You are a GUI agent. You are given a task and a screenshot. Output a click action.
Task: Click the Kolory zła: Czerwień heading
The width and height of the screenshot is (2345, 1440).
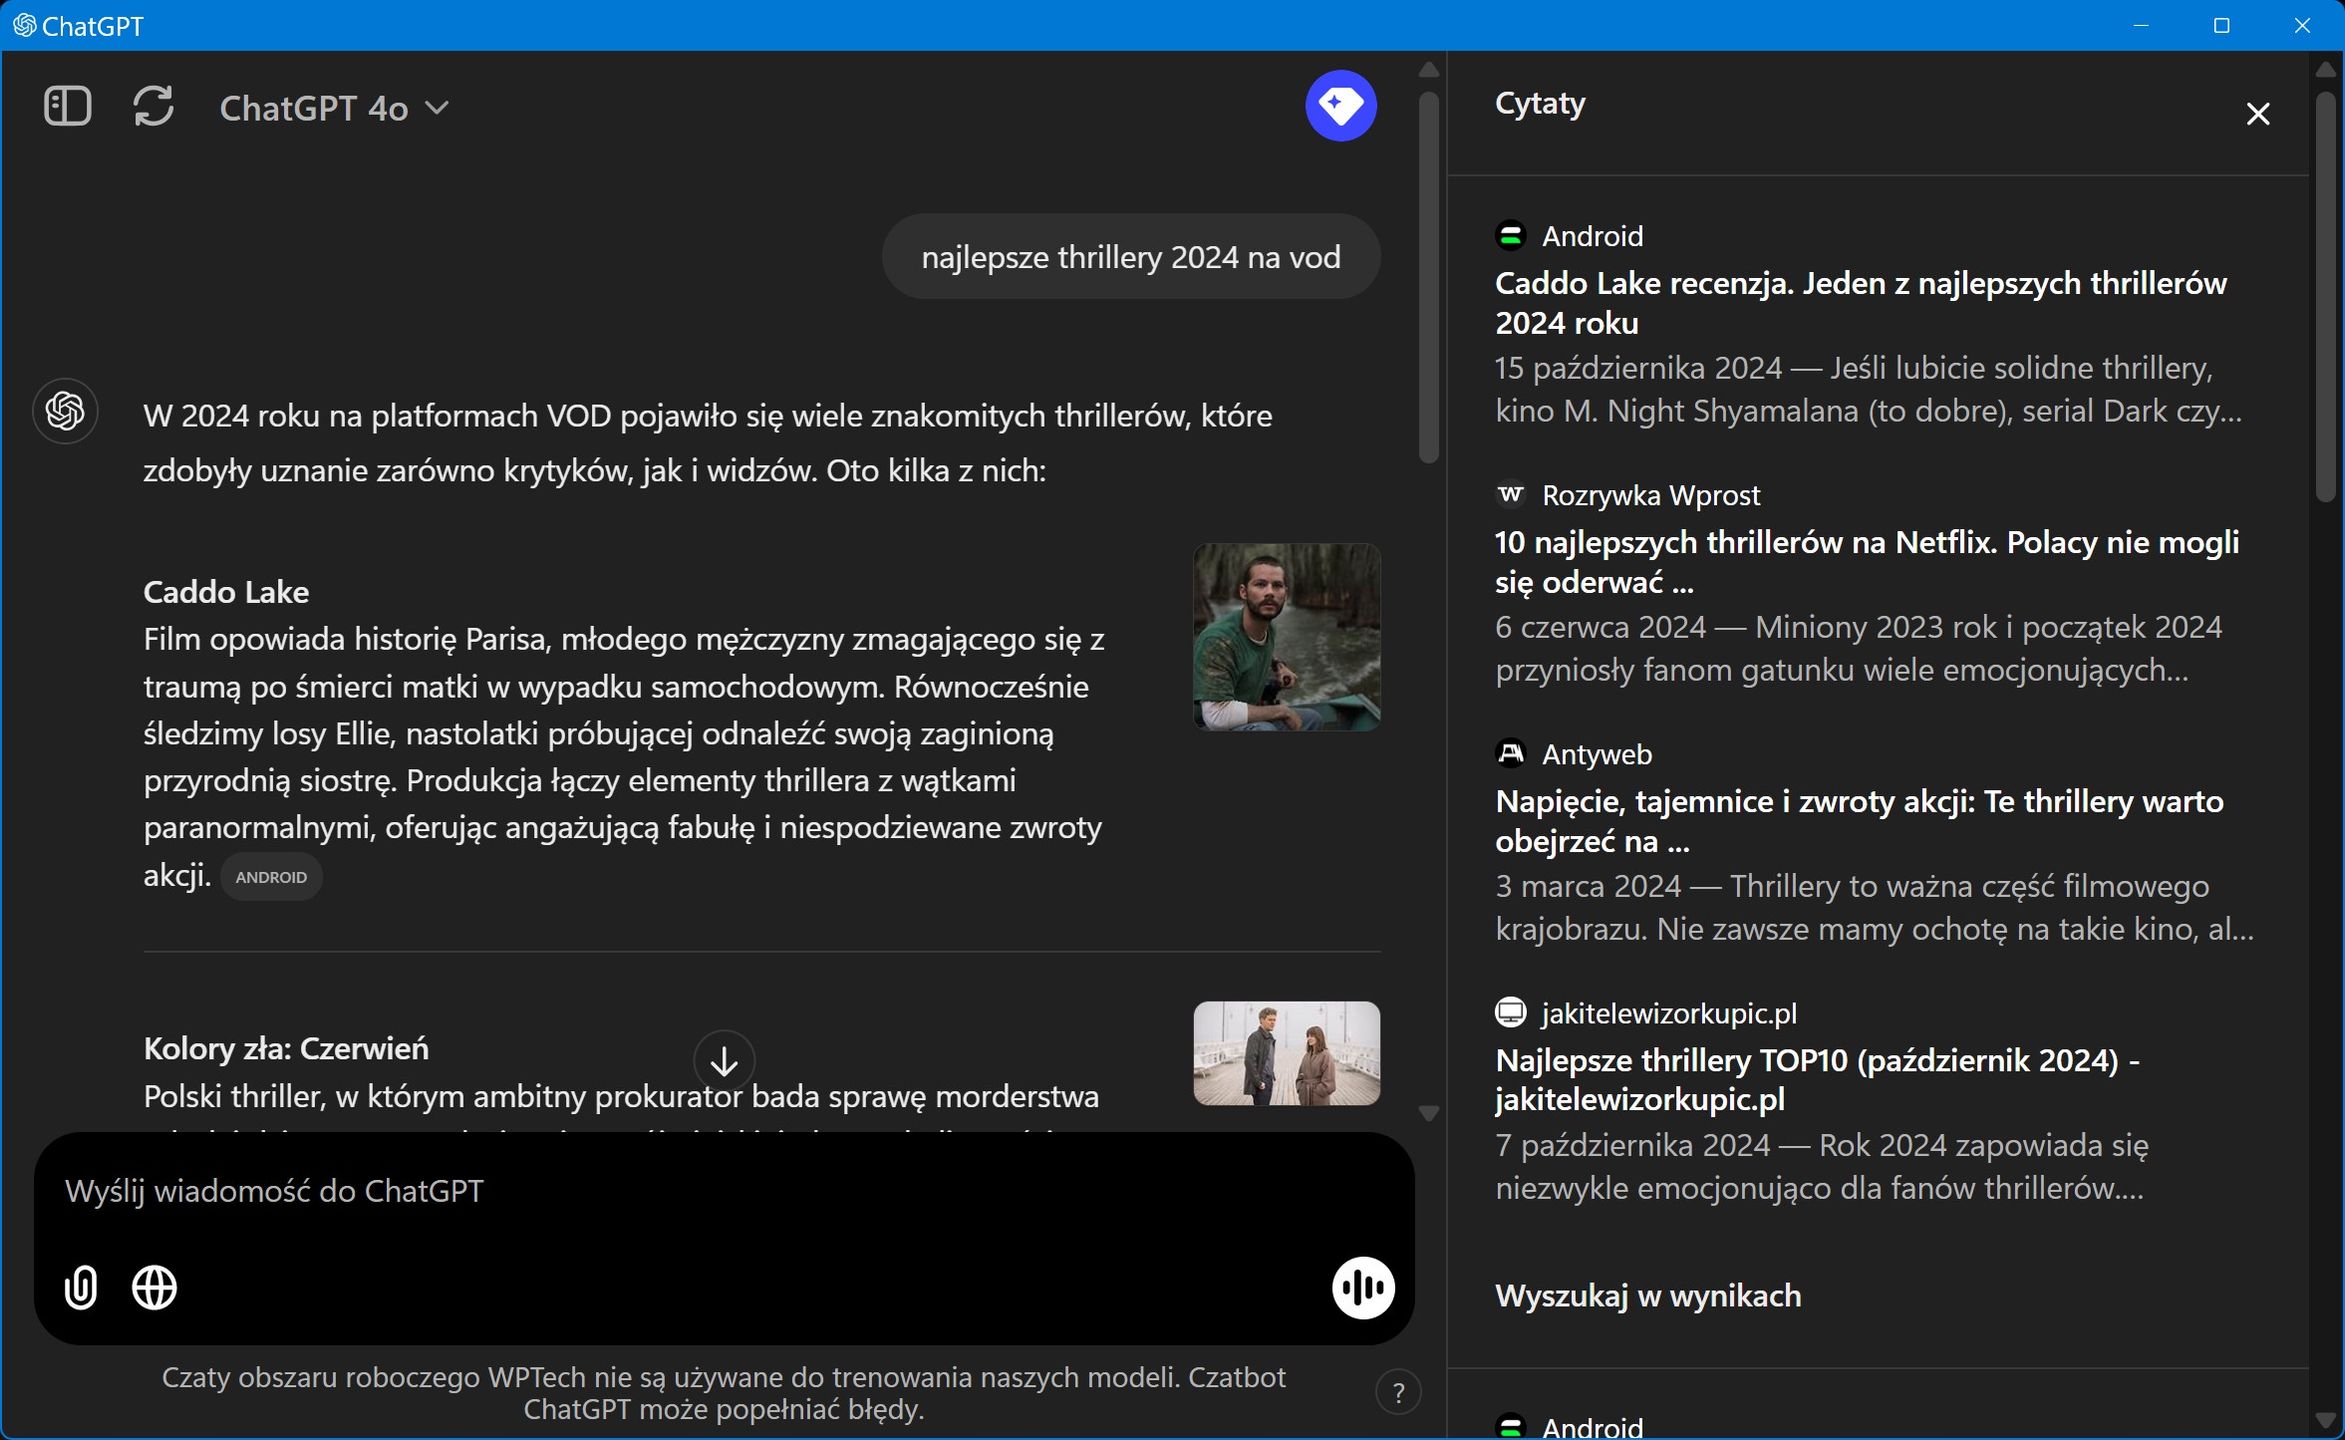tap(286, 1049)
